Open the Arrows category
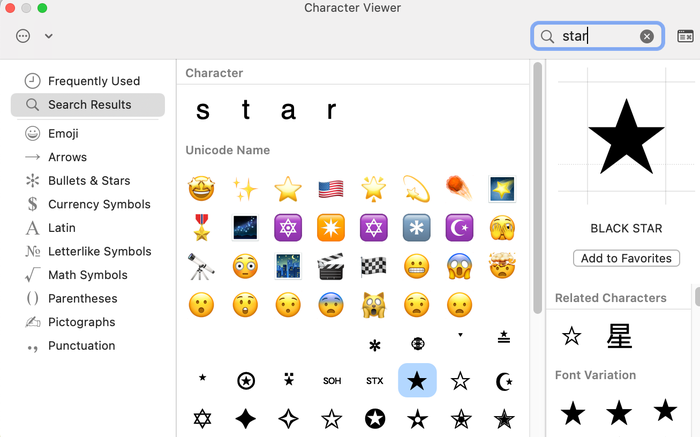Screen dimensions: 700x437 tap(88, 157)
